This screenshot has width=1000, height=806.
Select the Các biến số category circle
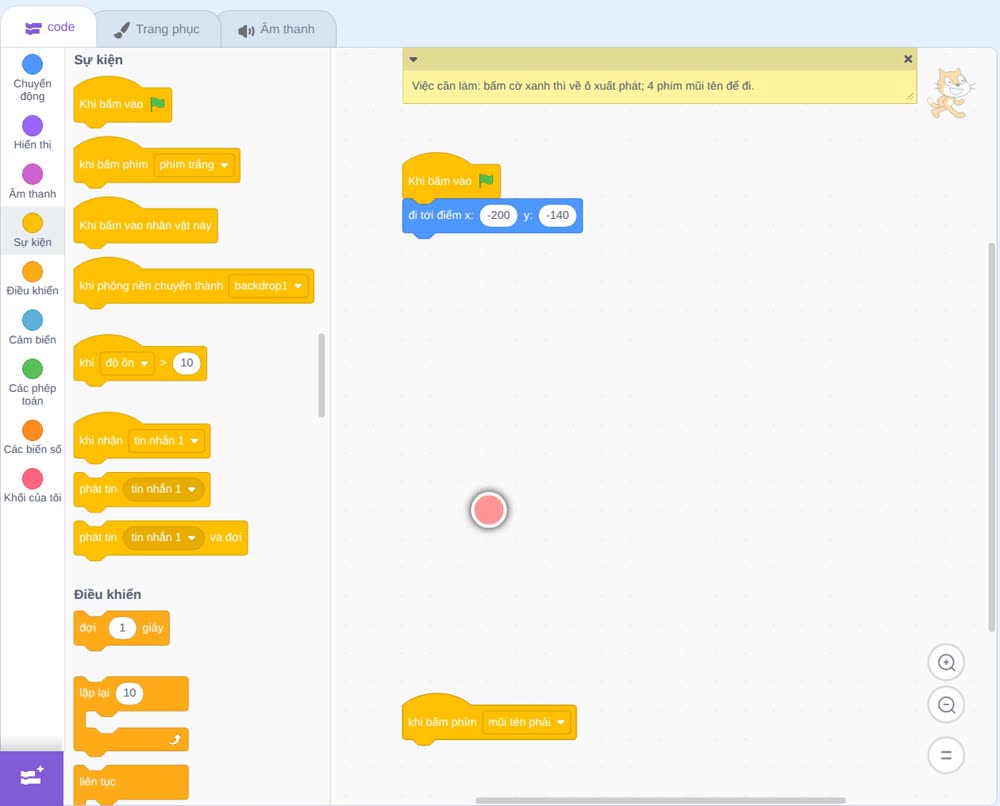(x=33, y=430)
